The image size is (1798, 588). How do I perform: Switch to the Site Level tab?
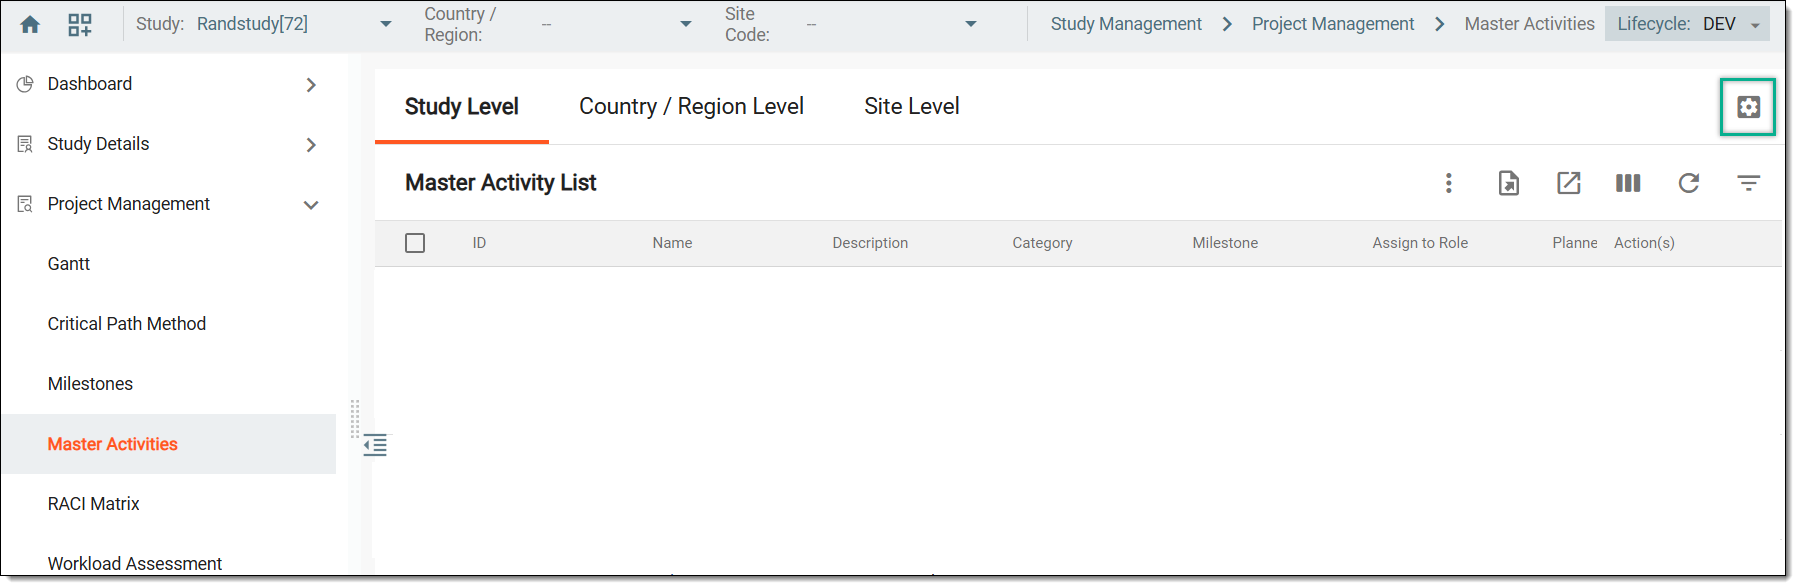pos(912,106)
